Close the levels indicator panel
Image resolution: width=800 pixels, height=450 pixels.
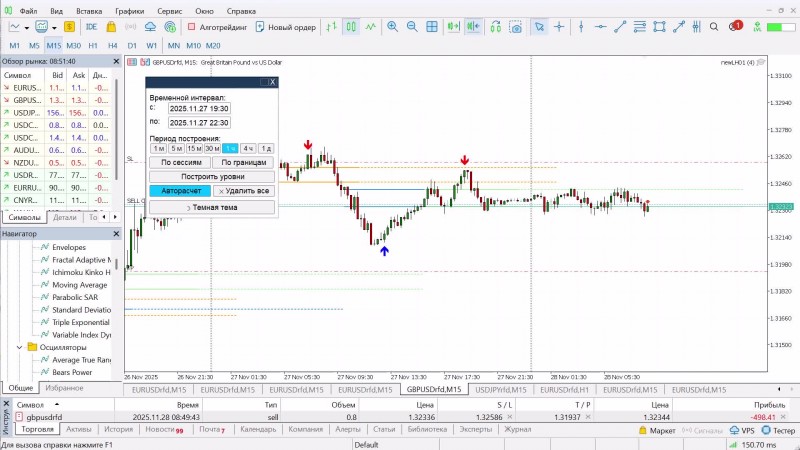pos(272,82)
